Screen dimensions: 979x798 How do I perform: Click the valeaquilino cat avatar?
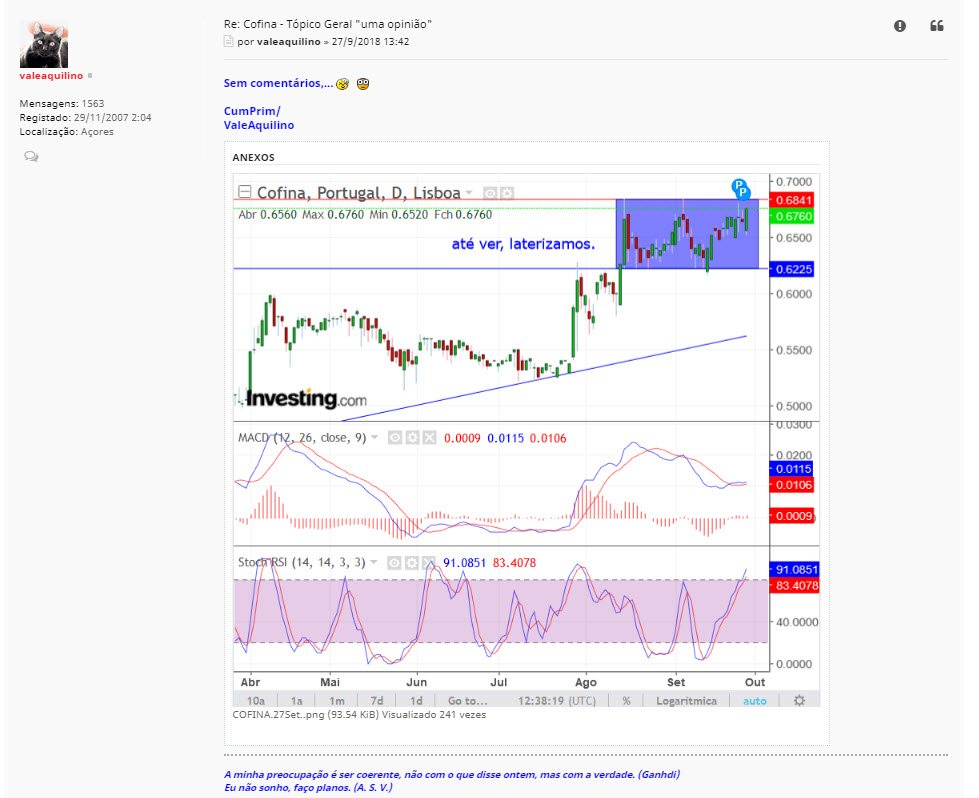(44, 44)
